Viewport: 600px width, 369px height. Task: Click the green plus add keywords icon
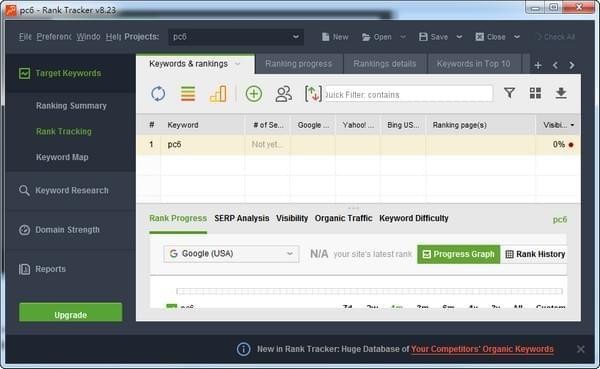click(254, 94)
